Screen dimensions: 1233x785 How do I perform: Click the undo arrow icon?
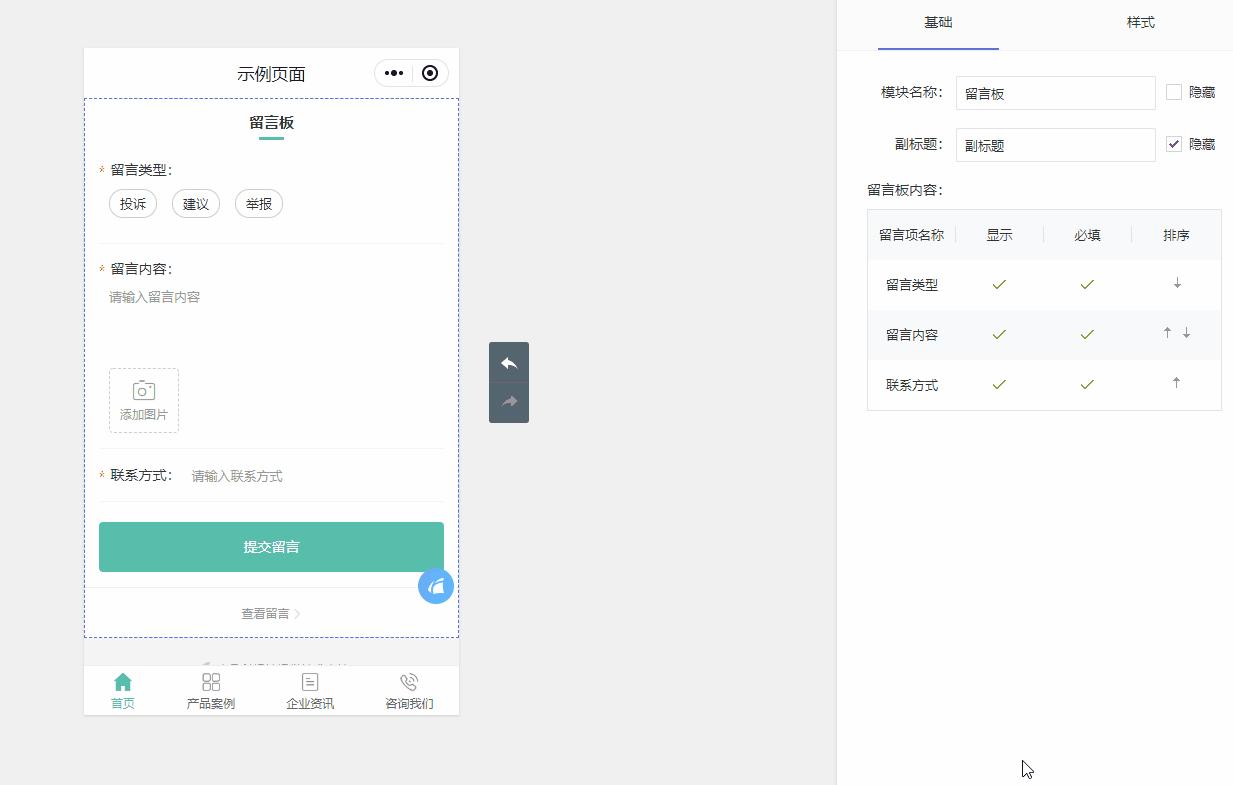coord(509,362)
